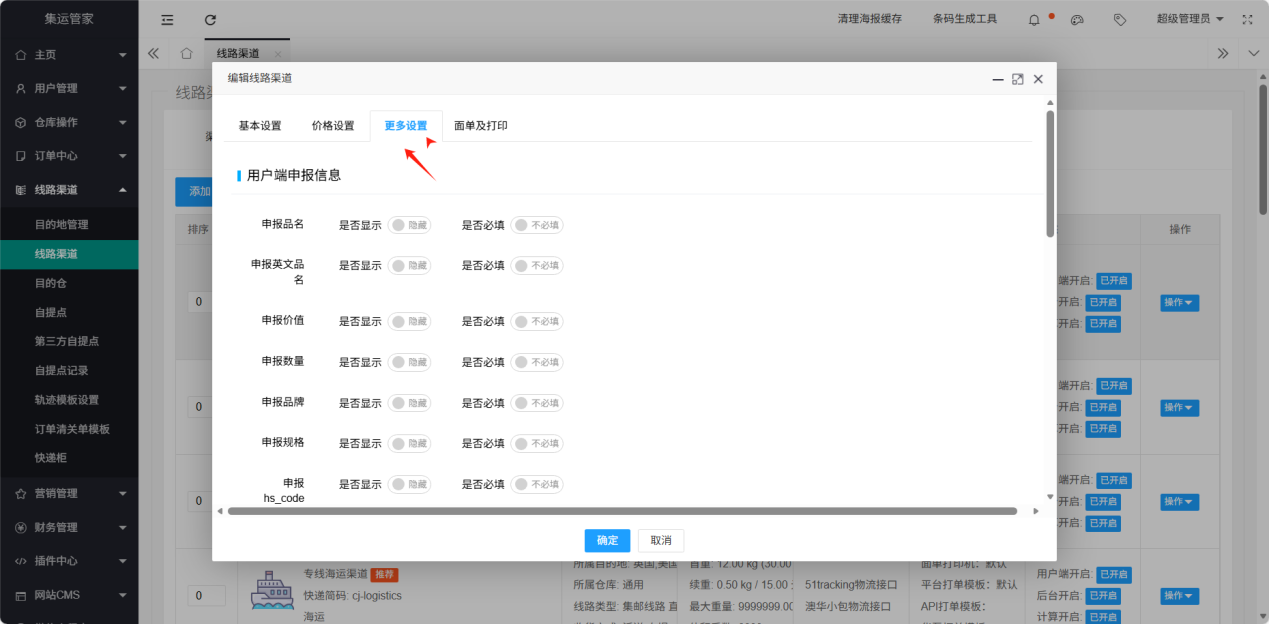This screenshot has height=624, width=1269.
Task: Toggle 申报品名 是否必填 switch
Action: pos(537,225)
